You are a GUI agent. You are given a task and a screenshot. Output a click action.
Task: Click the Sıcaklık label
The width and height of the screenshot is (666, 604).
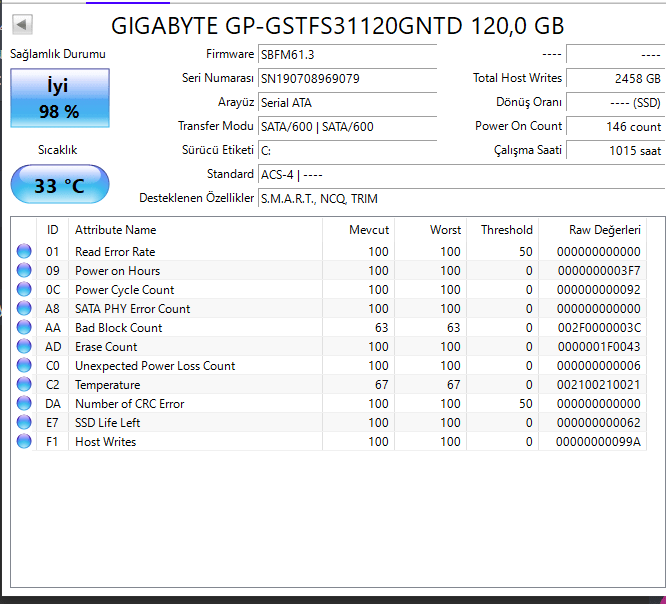click(x=58, y=150)
